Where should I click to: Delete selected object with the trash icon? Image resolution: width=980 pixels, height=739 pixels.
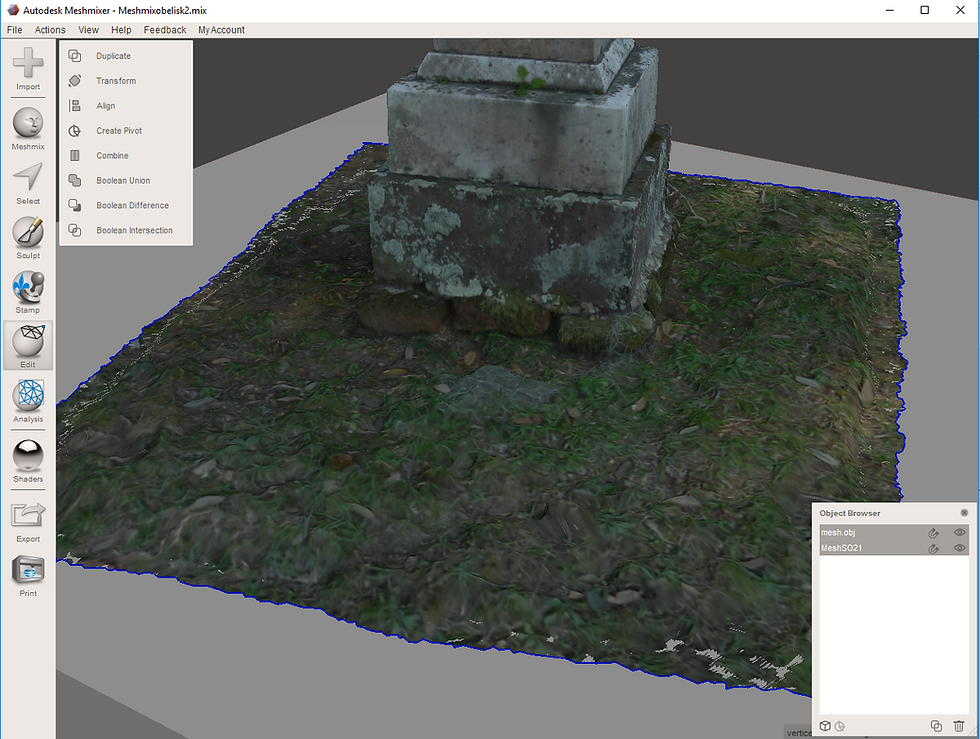point(959,726)
